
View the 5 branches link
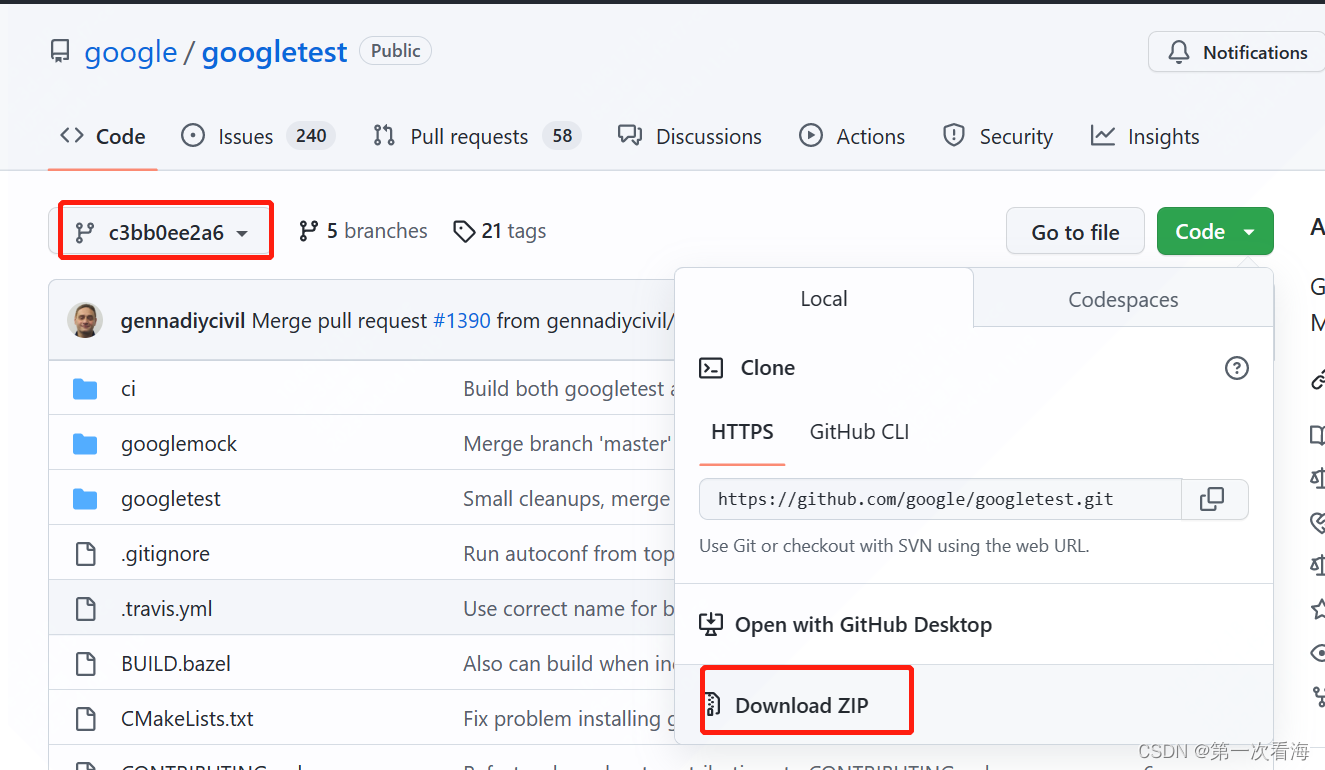coord(363,231)
